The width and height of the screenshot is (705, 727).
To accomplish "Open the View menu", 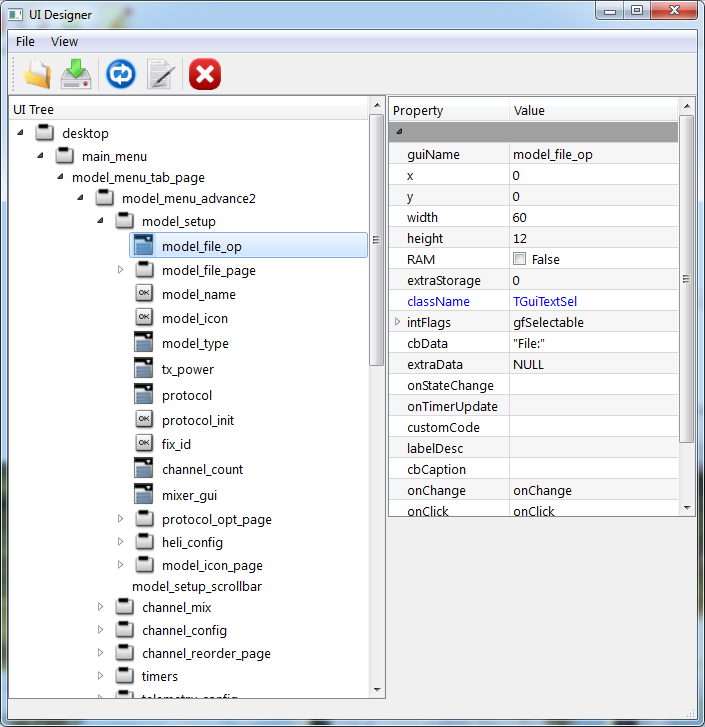I will pyautogui.click(x=64, y=42).
